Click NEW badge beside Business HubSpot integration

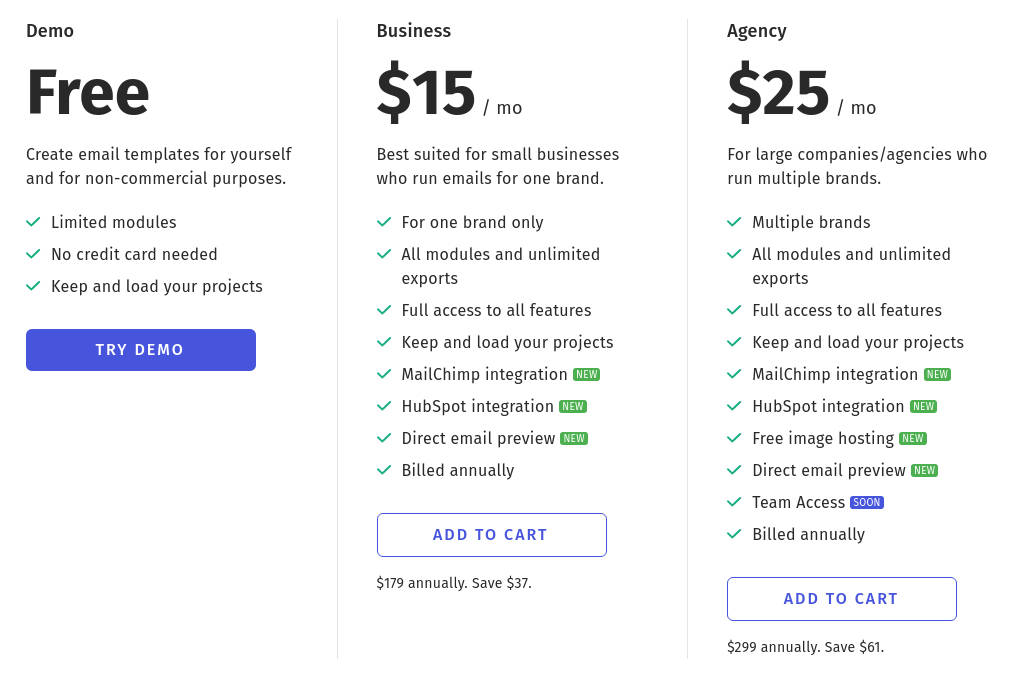[x=573, y=407]
